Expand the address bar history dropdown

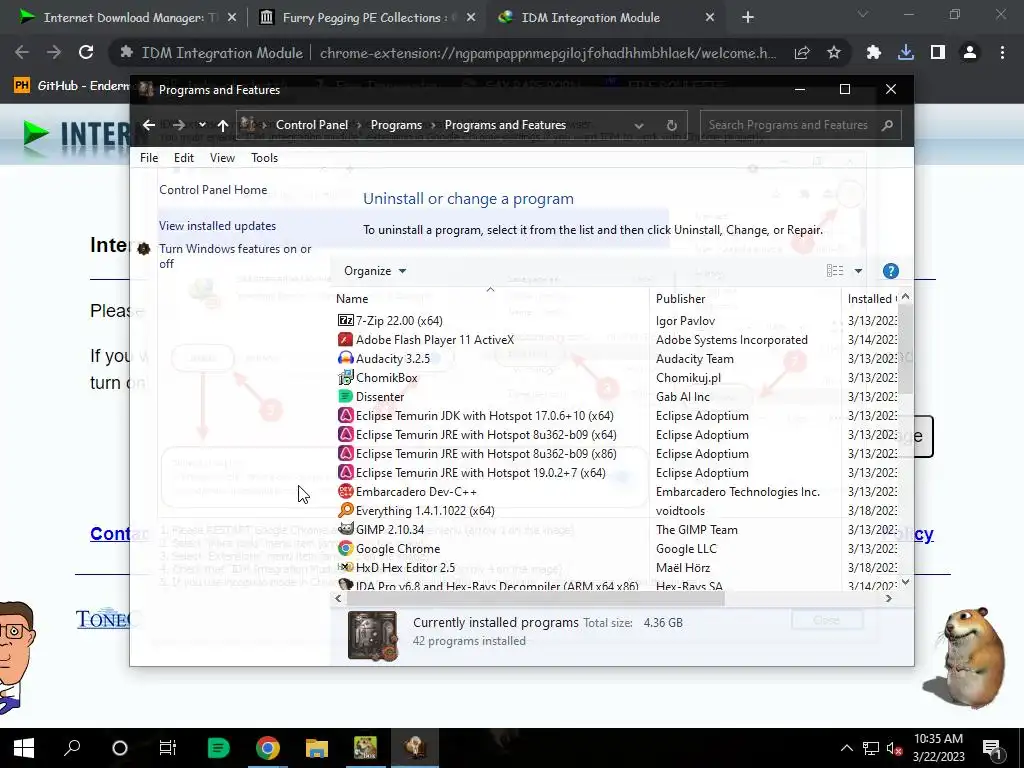639,125
